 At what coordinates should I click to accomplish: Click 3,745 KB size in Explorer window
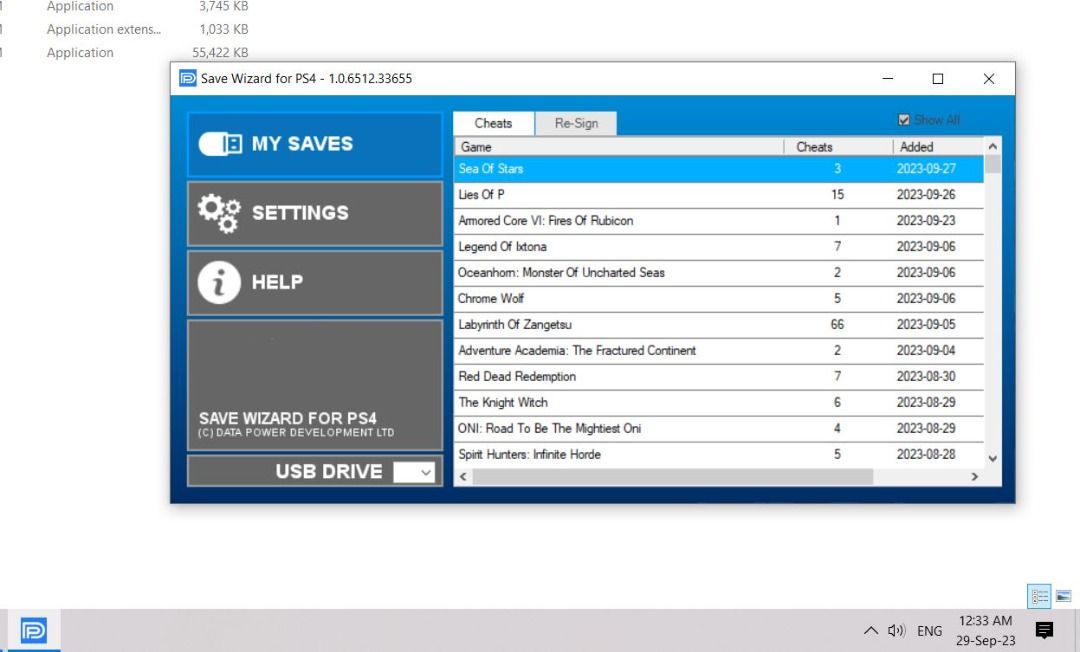coord(224,6)
